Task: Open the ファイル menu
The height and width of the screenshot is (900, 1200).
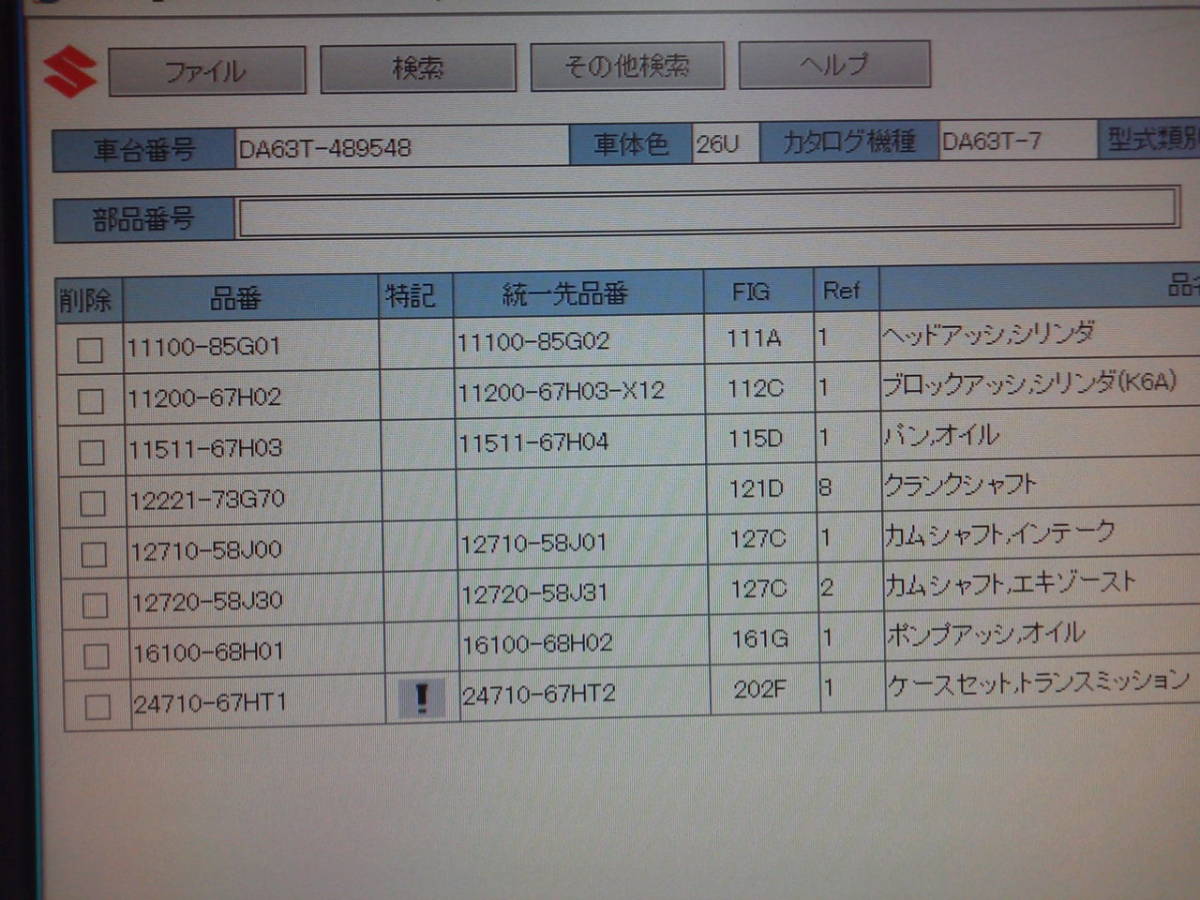Action: [206, 71]
